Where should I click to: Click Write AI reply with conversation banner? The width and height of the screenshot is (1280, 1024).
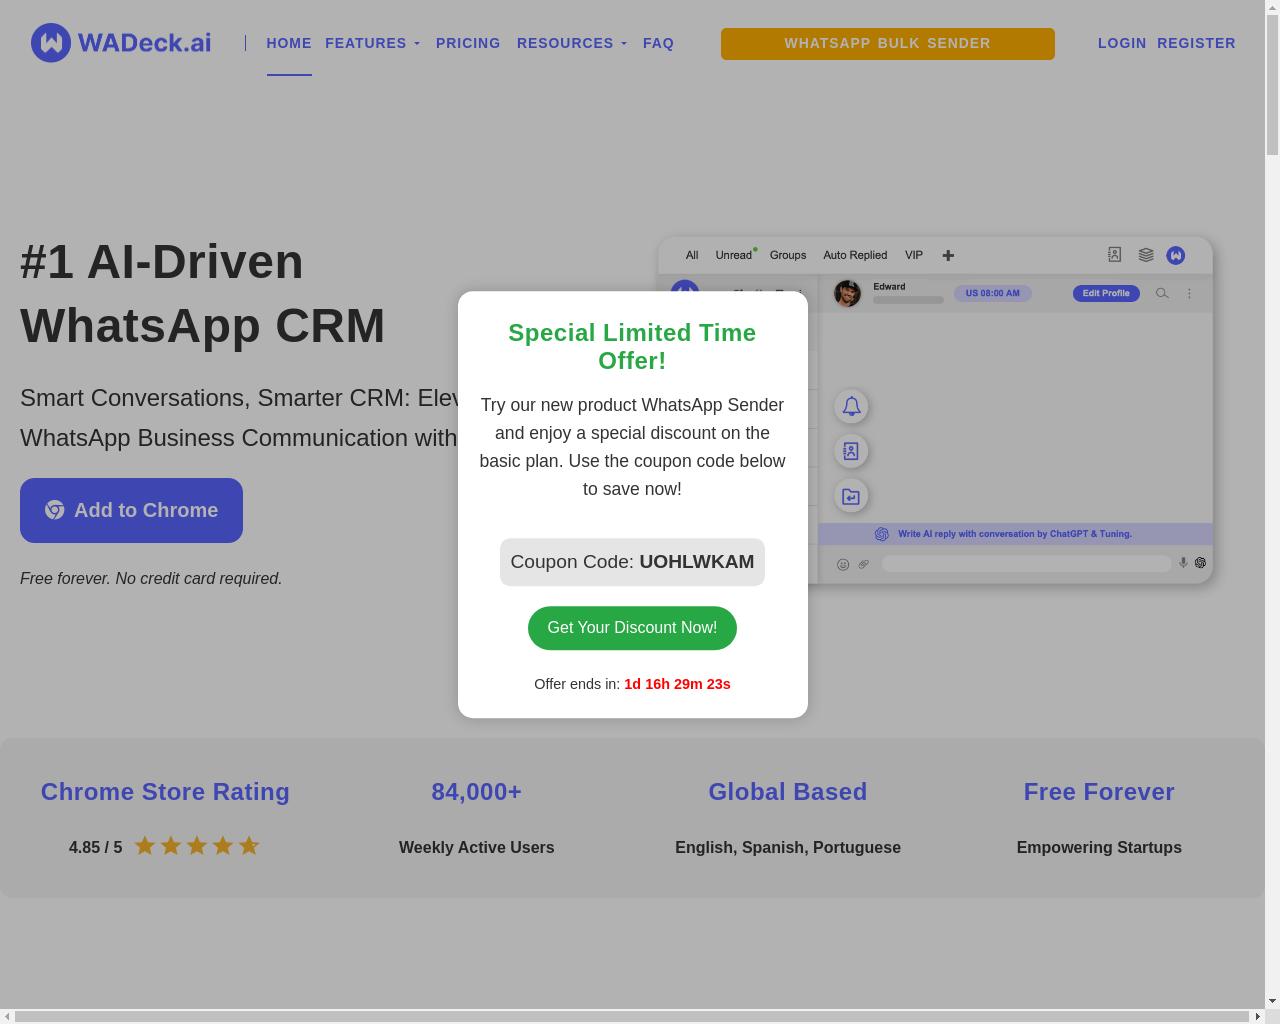(x=1015, y=534)
